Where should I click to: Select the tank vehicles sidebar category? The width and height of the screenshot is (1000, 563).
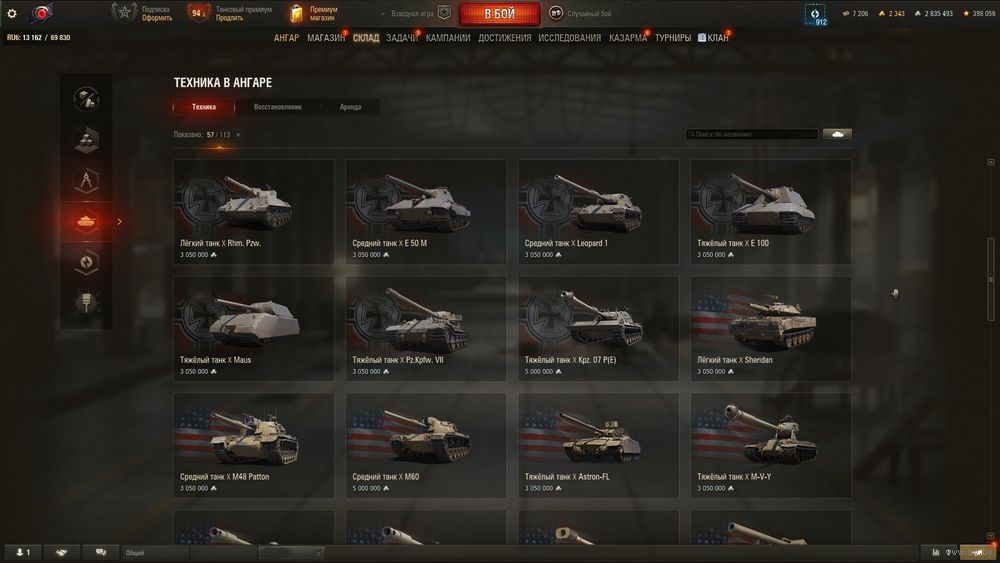86,221
